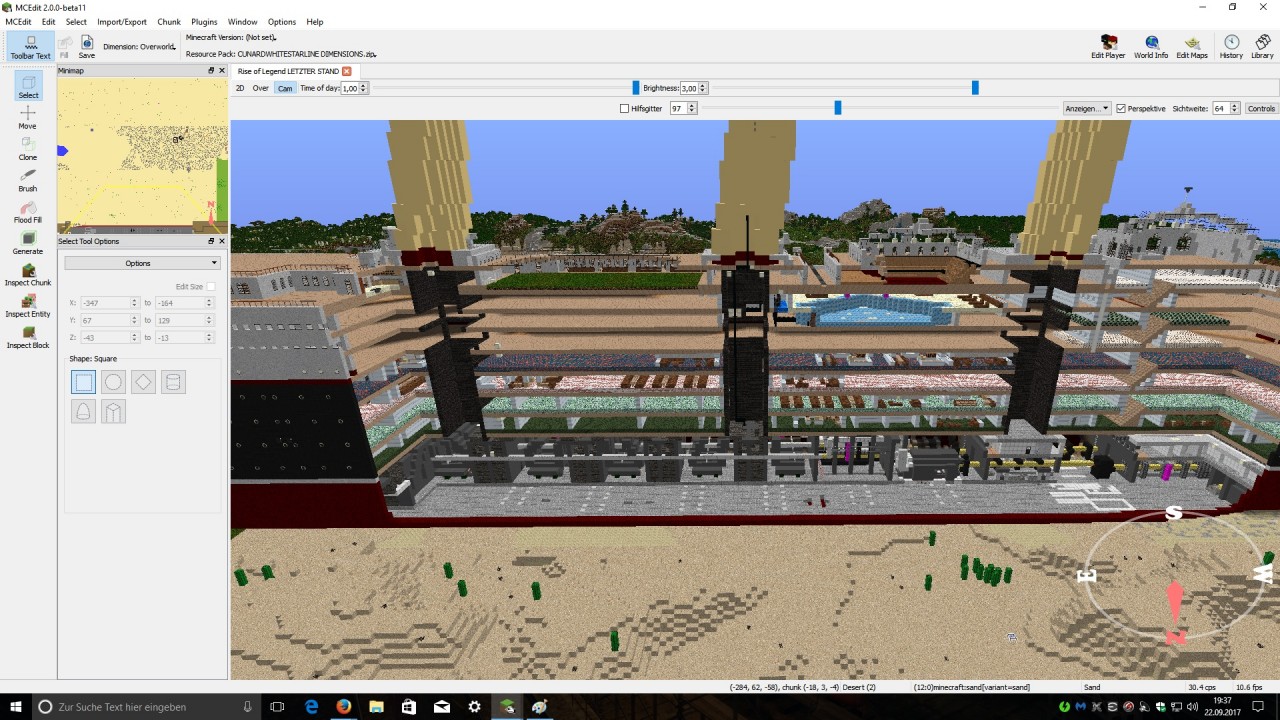The width and height of the screenshot is (1280, 720).
Task: Select the Move tool
Action: 27,117
